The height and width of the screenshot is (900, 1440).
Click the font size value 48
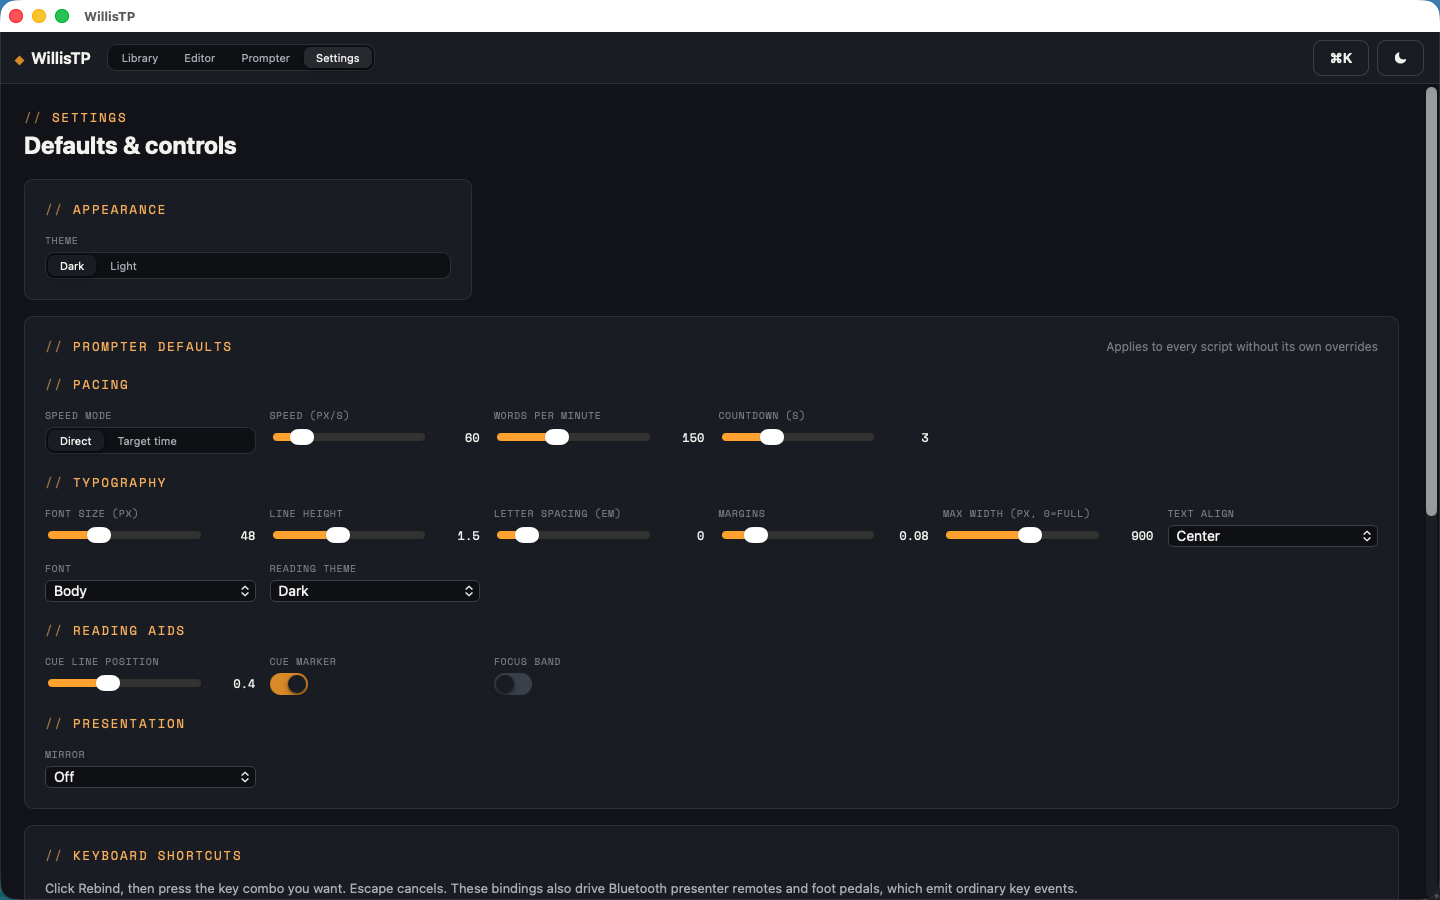(248, 536)
